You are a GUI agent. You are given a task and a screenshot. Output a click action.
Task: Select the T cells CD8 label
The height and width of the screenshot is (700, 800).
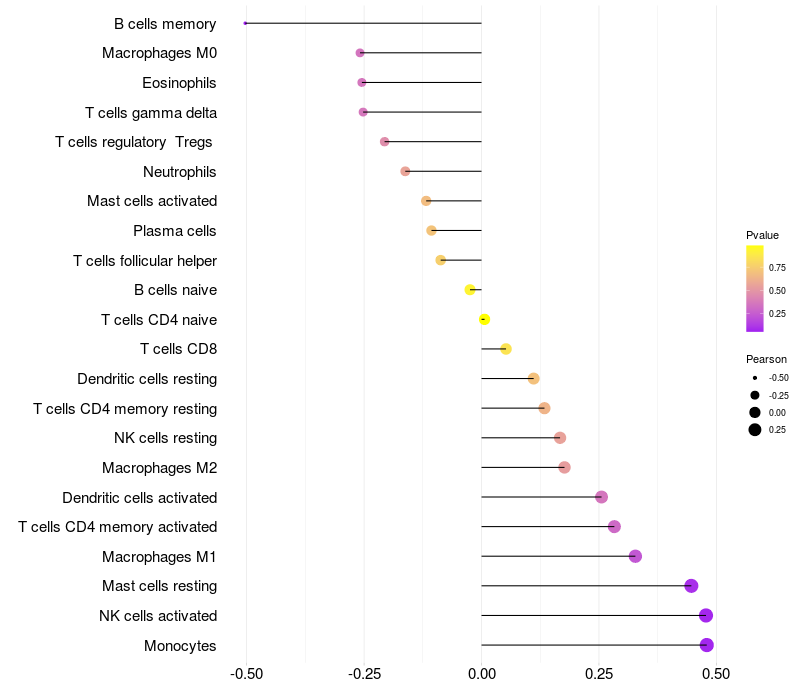[x=179, y=349]
